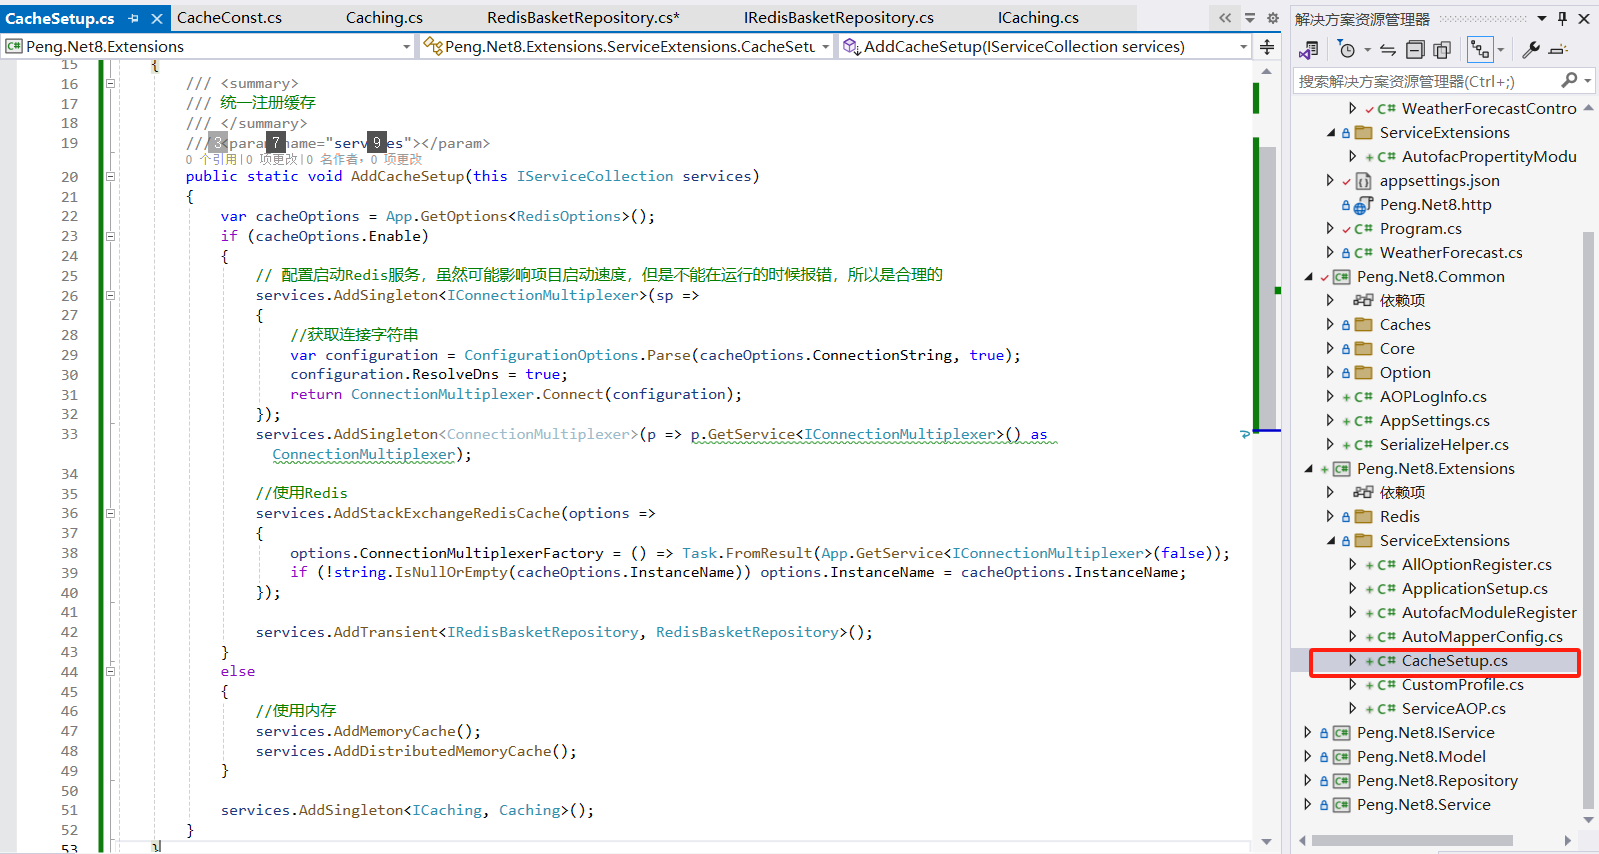Expand the Option folder
This screenshot has height=854, width=1599.
pos(1330,373)
